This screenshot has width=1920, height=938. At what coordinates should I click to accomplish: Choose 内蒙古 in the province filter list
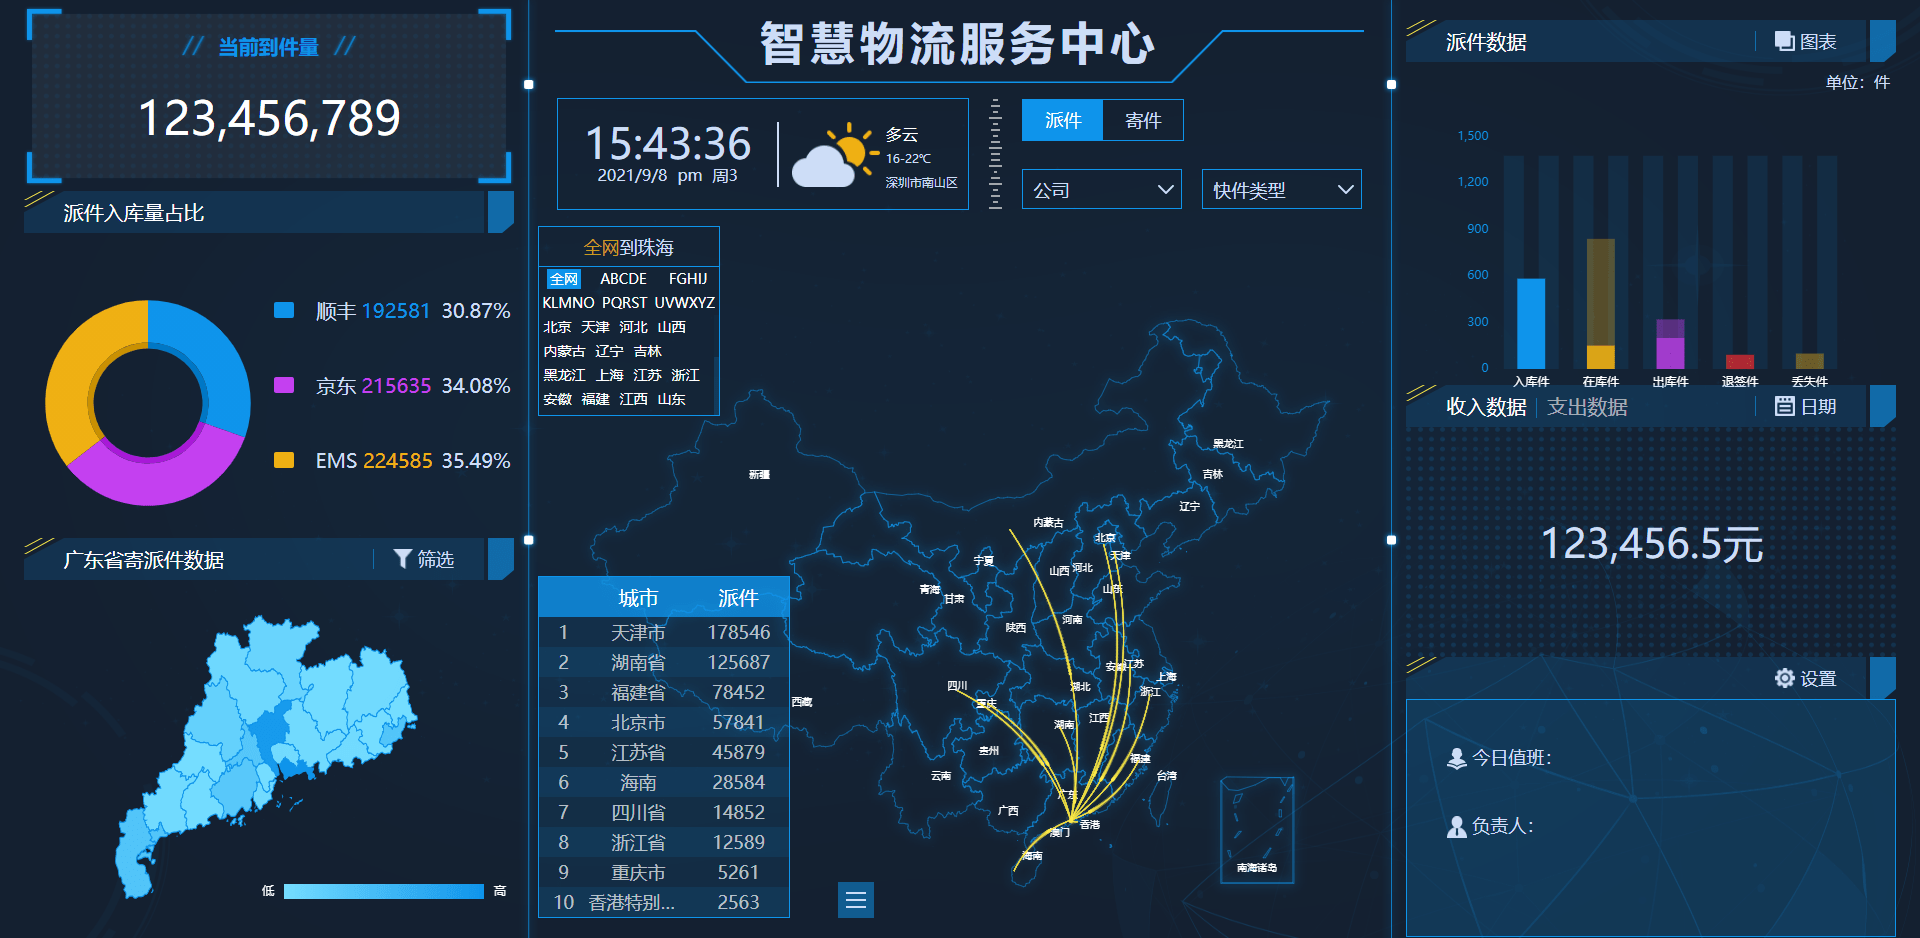coord(564,351)
